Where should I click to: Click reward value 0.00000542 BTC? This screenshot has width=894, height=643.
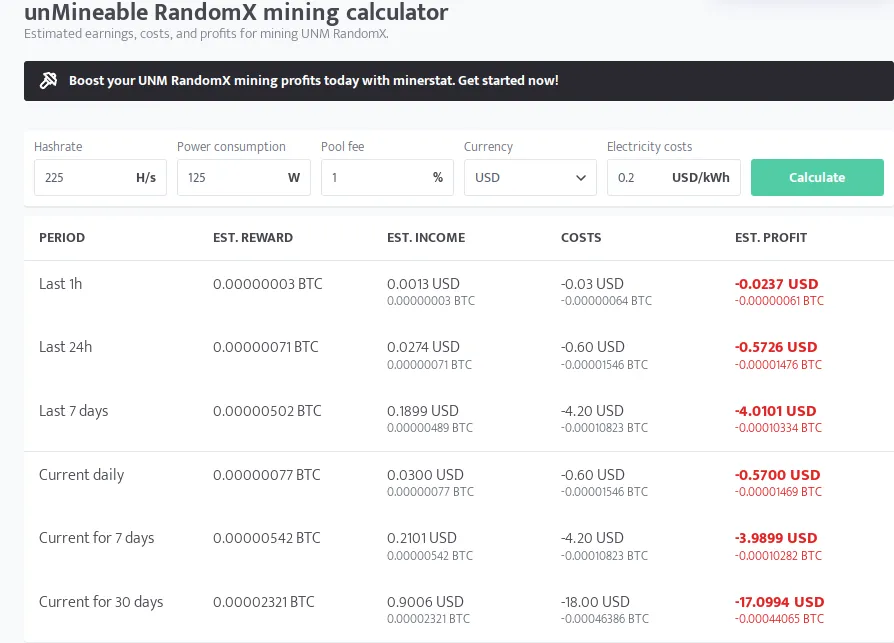coord(266,538)
